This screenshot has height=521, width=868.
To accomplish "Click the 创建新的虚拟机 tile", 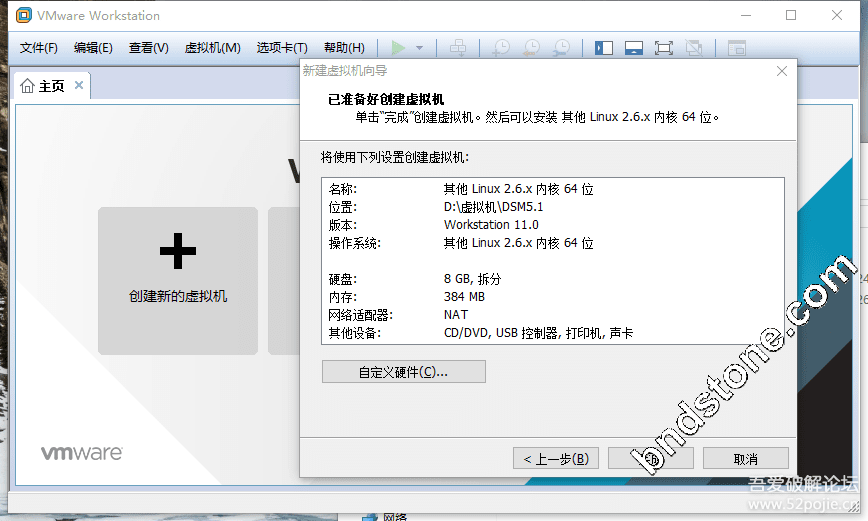I will coord(178,281).
